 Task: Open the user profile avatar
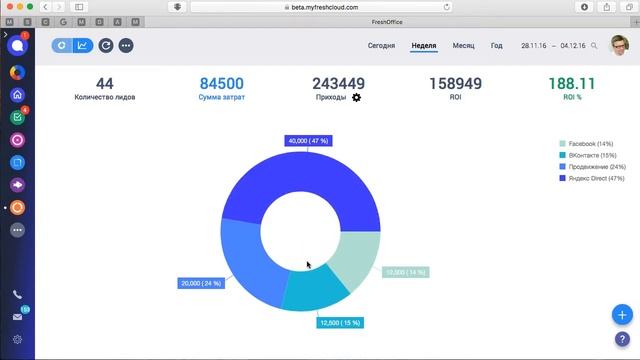click(620, 45)
